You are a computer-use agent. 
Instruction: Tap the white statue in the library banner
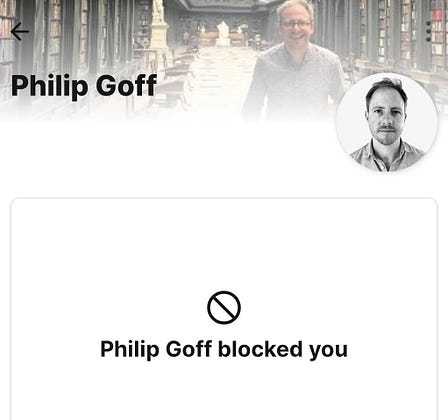(x=223, y=33)
